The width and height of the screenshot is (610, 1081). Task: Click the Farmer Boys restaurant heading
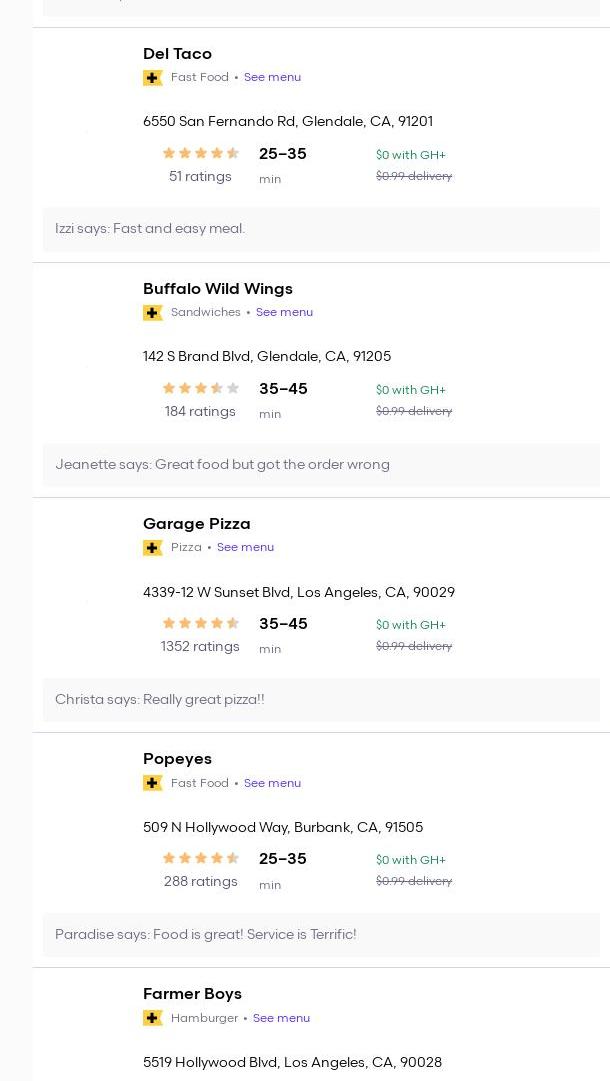[x=192, y=994]
